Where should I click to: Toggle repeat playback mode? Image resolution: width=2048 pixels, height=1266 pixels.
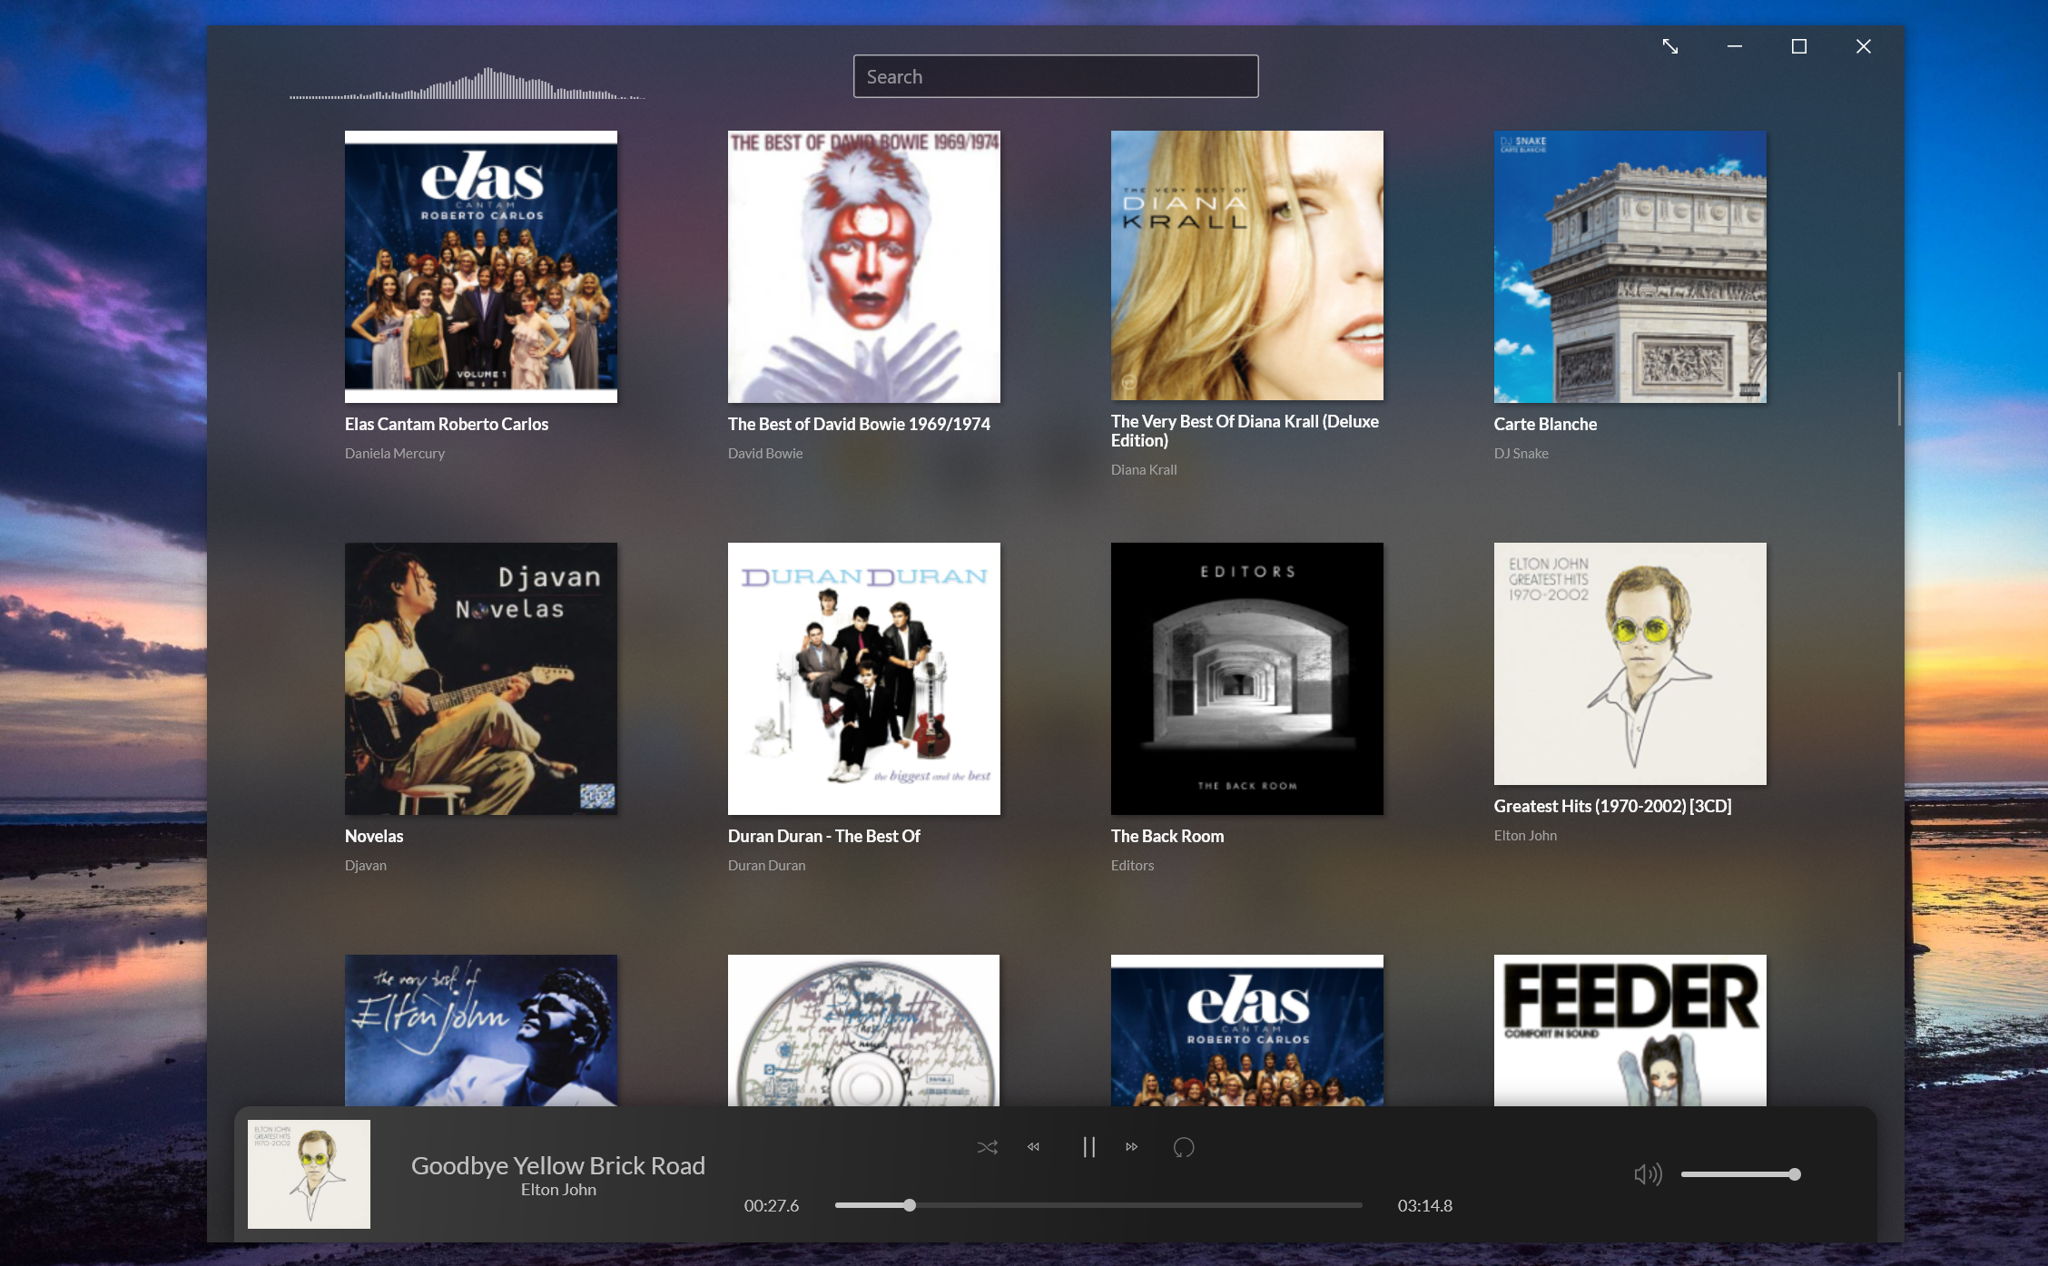click(1183, 1147)
